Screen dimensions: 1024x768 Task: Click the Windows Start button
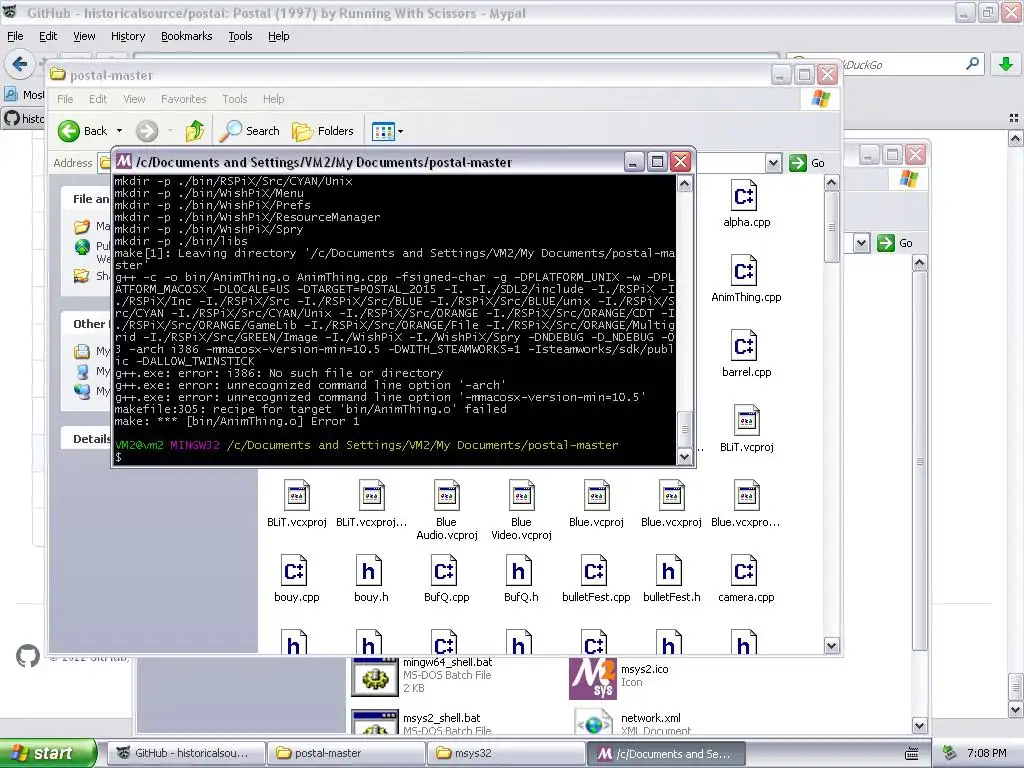point(47,754)
